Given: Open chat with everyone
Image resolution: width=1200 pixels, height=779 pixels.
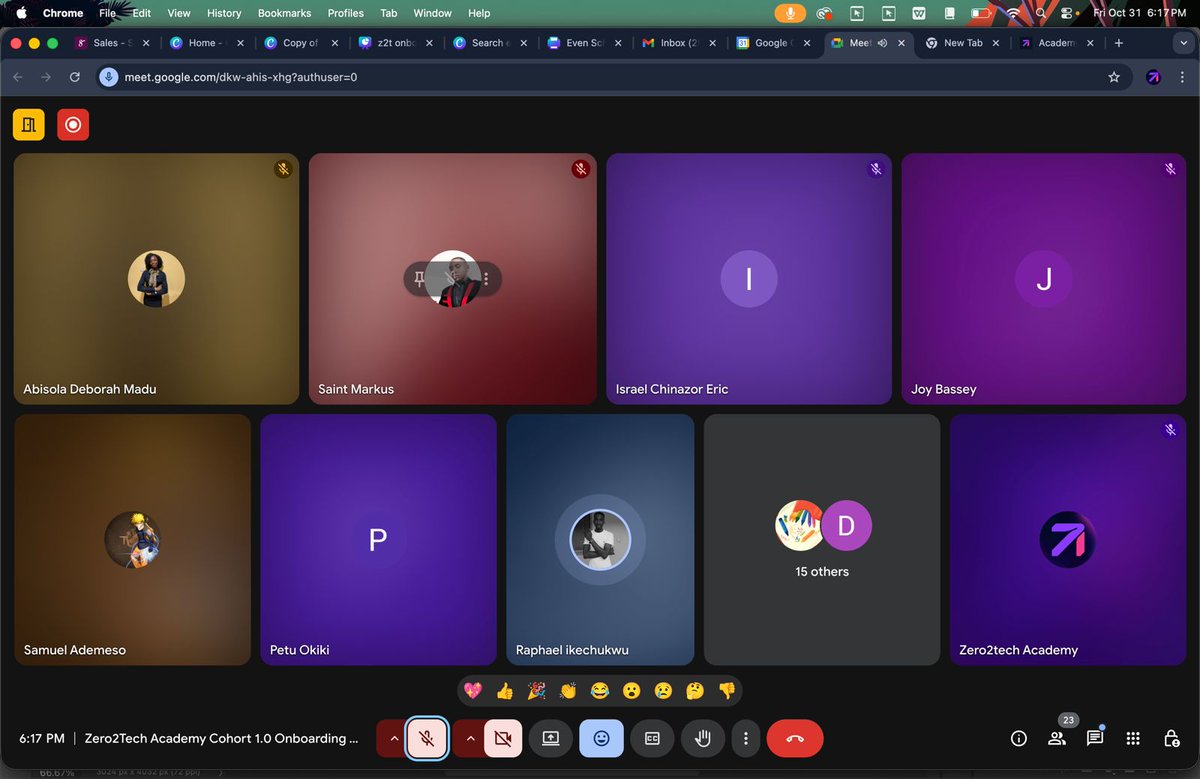Looking at the screenshot, I should (1095, 739).
